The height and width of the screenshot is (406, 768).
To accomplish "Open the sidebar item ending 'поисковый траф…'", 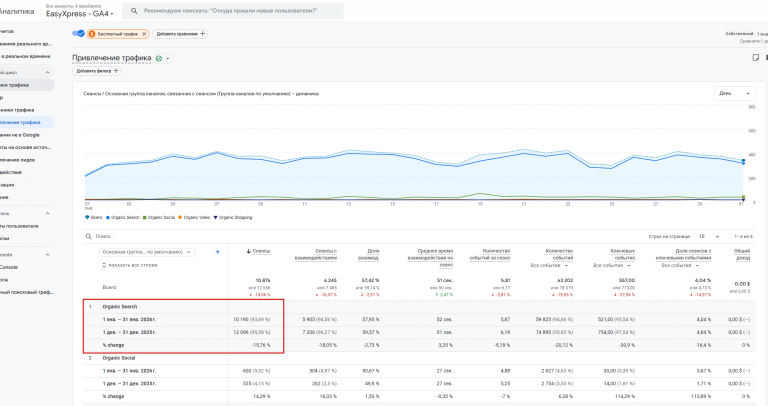I will [25, 292].
